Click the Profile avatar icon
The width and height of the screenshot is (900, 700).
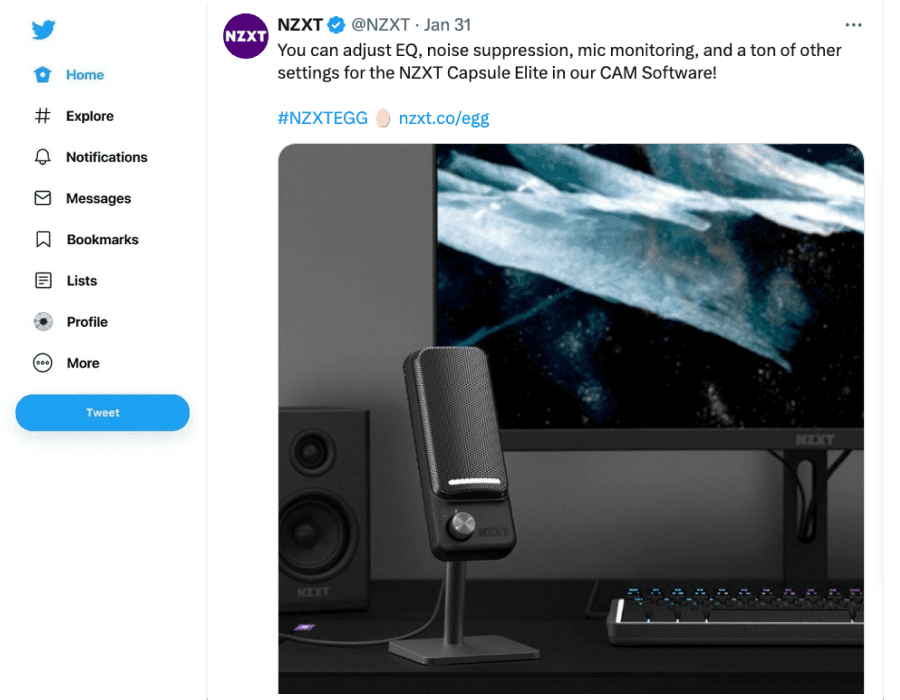coord(43,322)
